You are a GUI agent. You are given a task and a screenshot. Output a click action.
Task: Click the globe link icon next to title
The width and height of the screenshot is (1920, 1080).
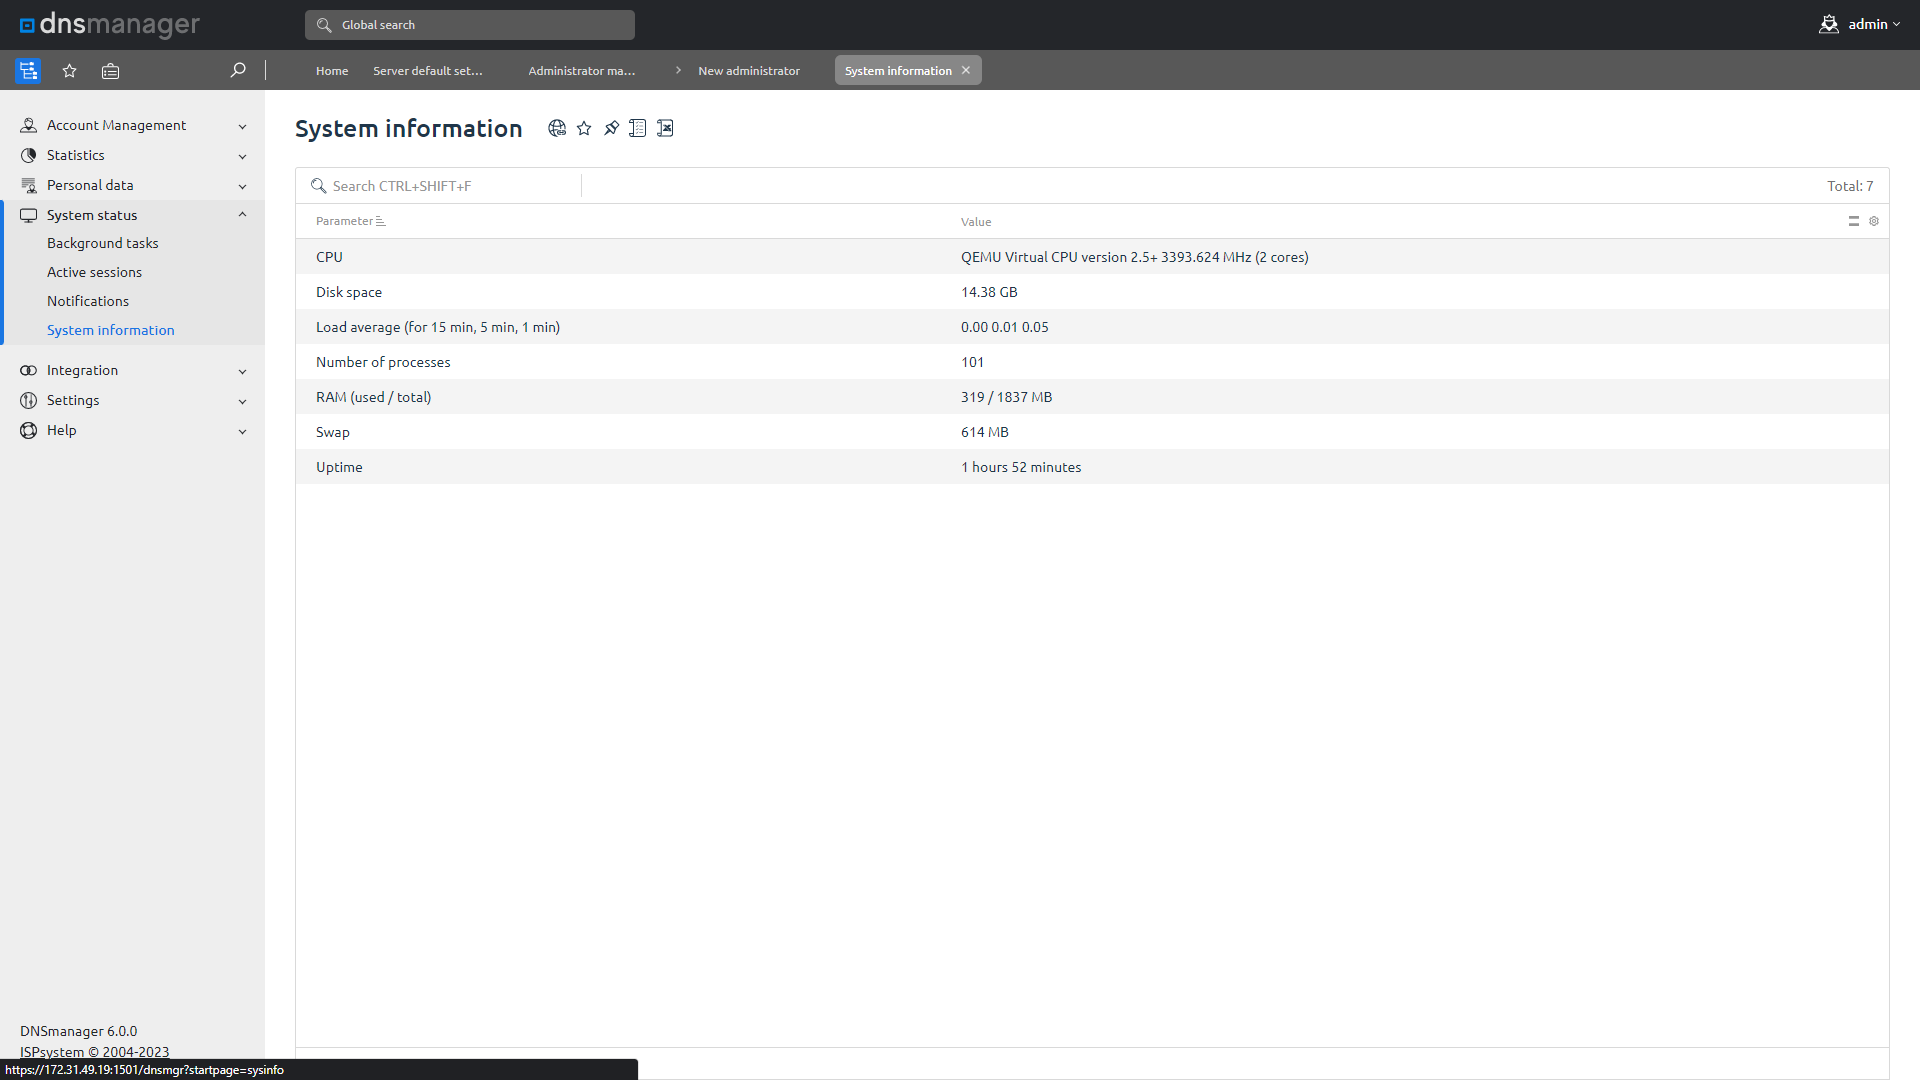557,128
